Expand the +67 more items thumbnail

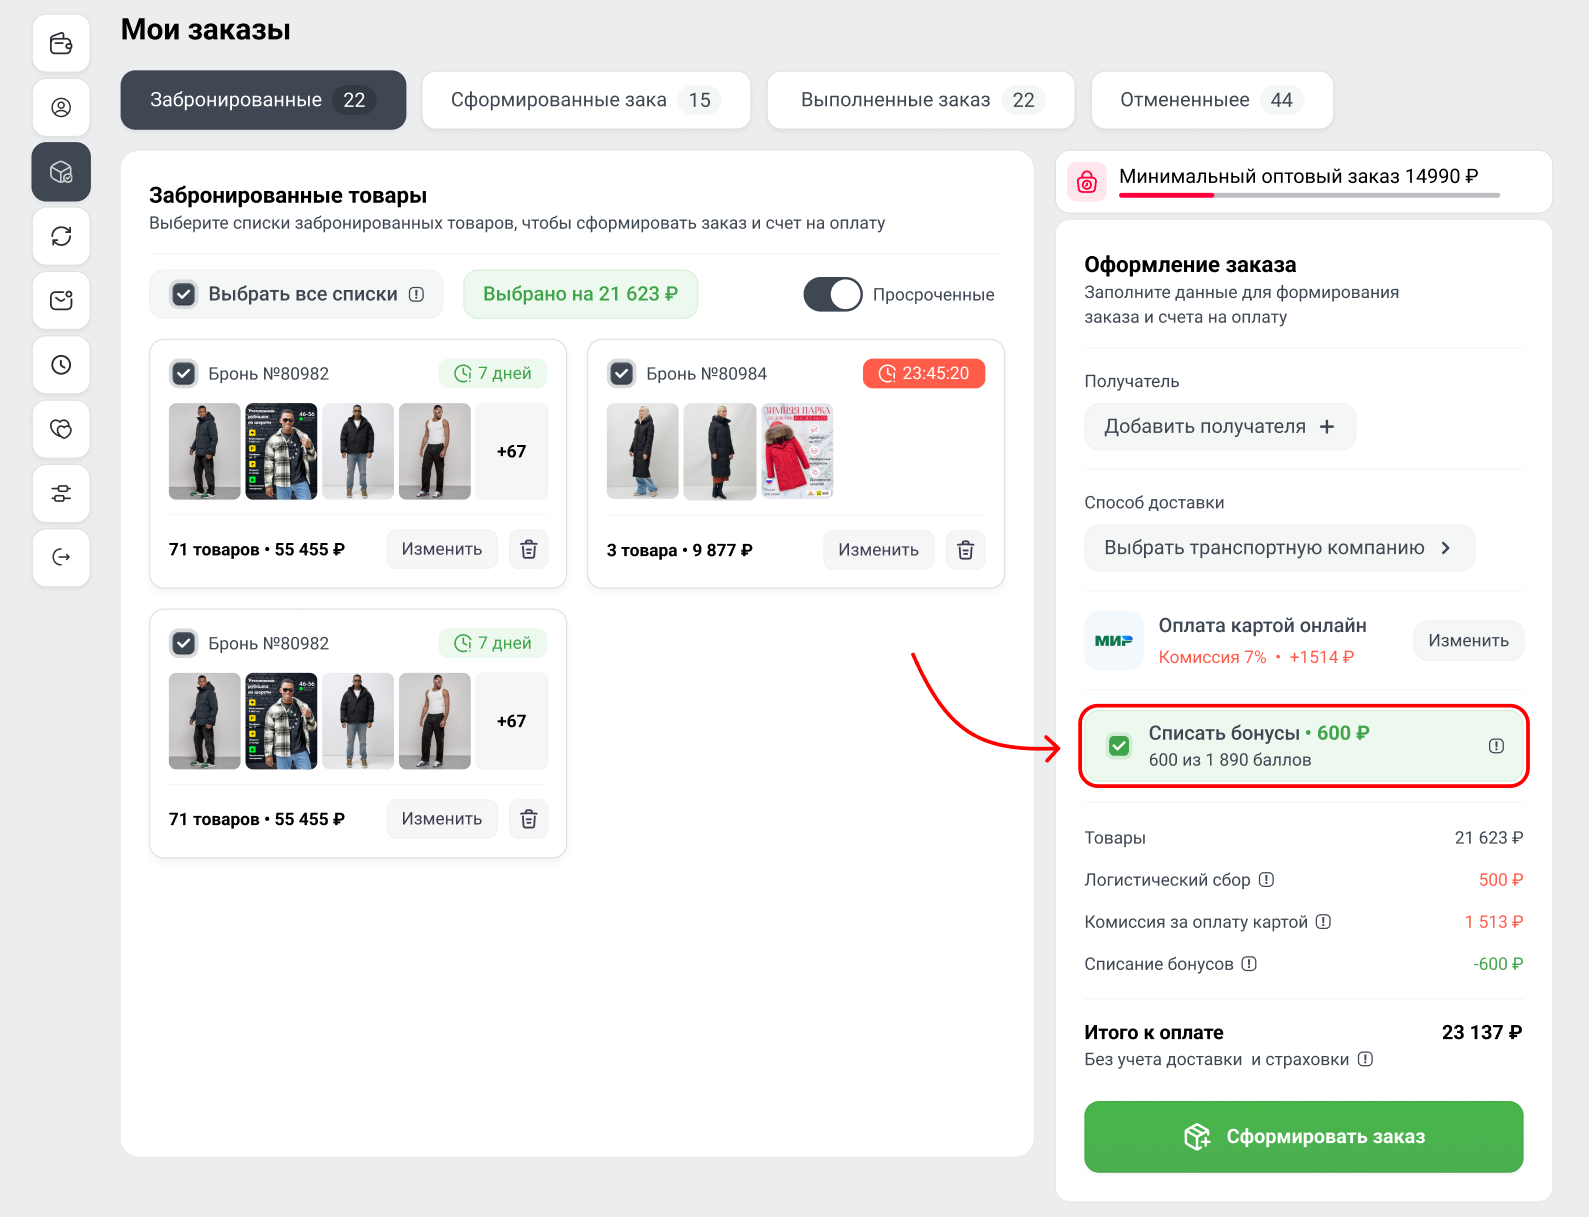pyautogui.click(x=511, y=451)
